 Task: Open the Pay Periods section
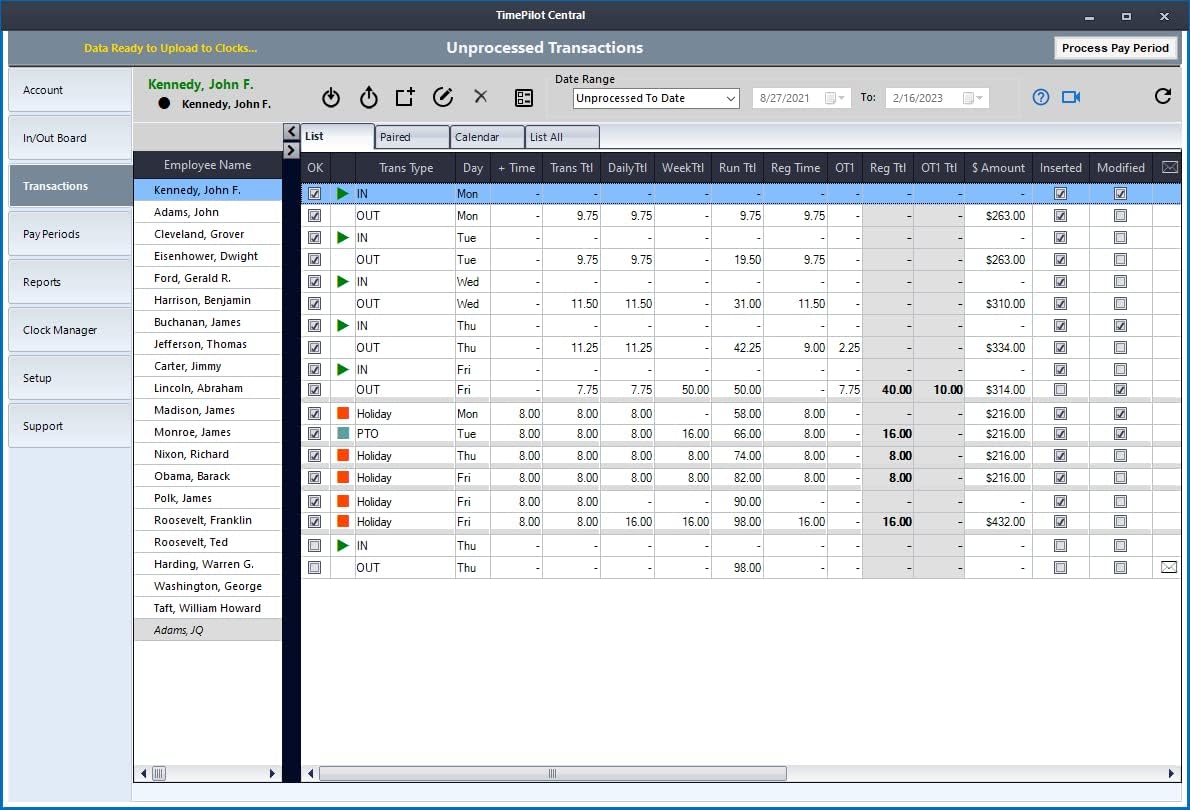click(x=70, y=234)
